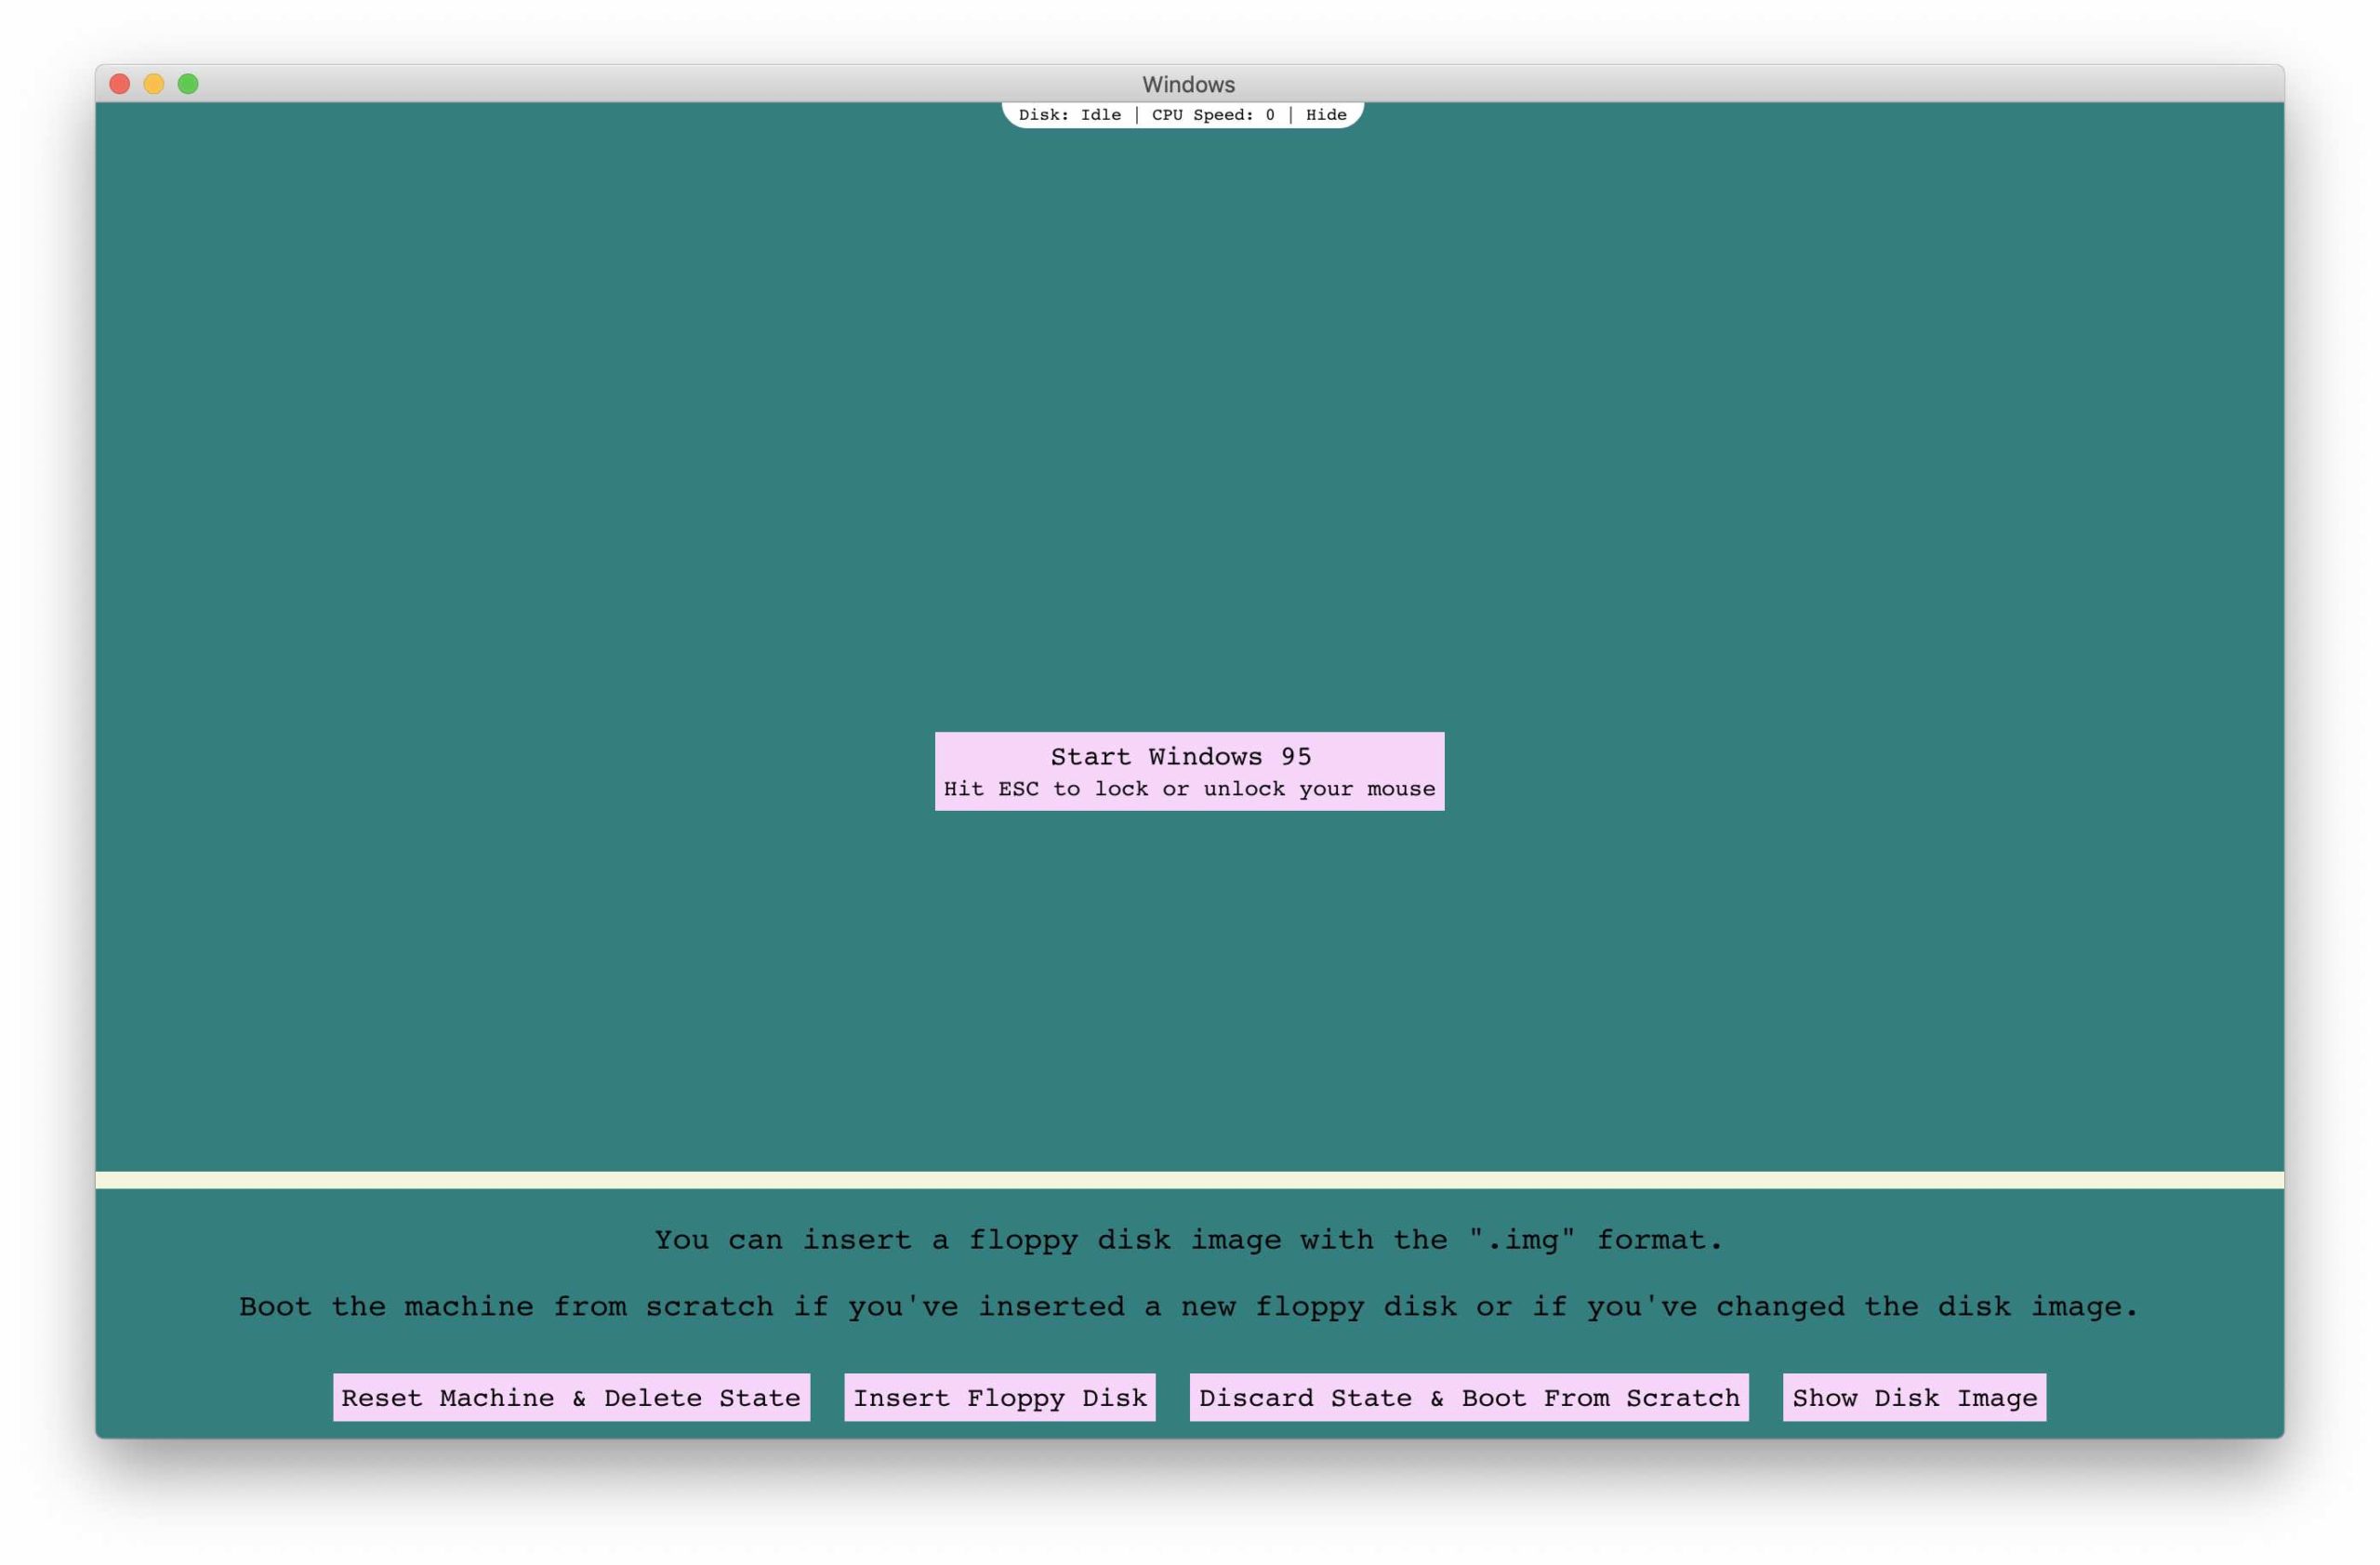Click the separator between Disk and CPU status
Image resolution: width=2380 pixels, height=1565 pixels.
point(1139,114)
